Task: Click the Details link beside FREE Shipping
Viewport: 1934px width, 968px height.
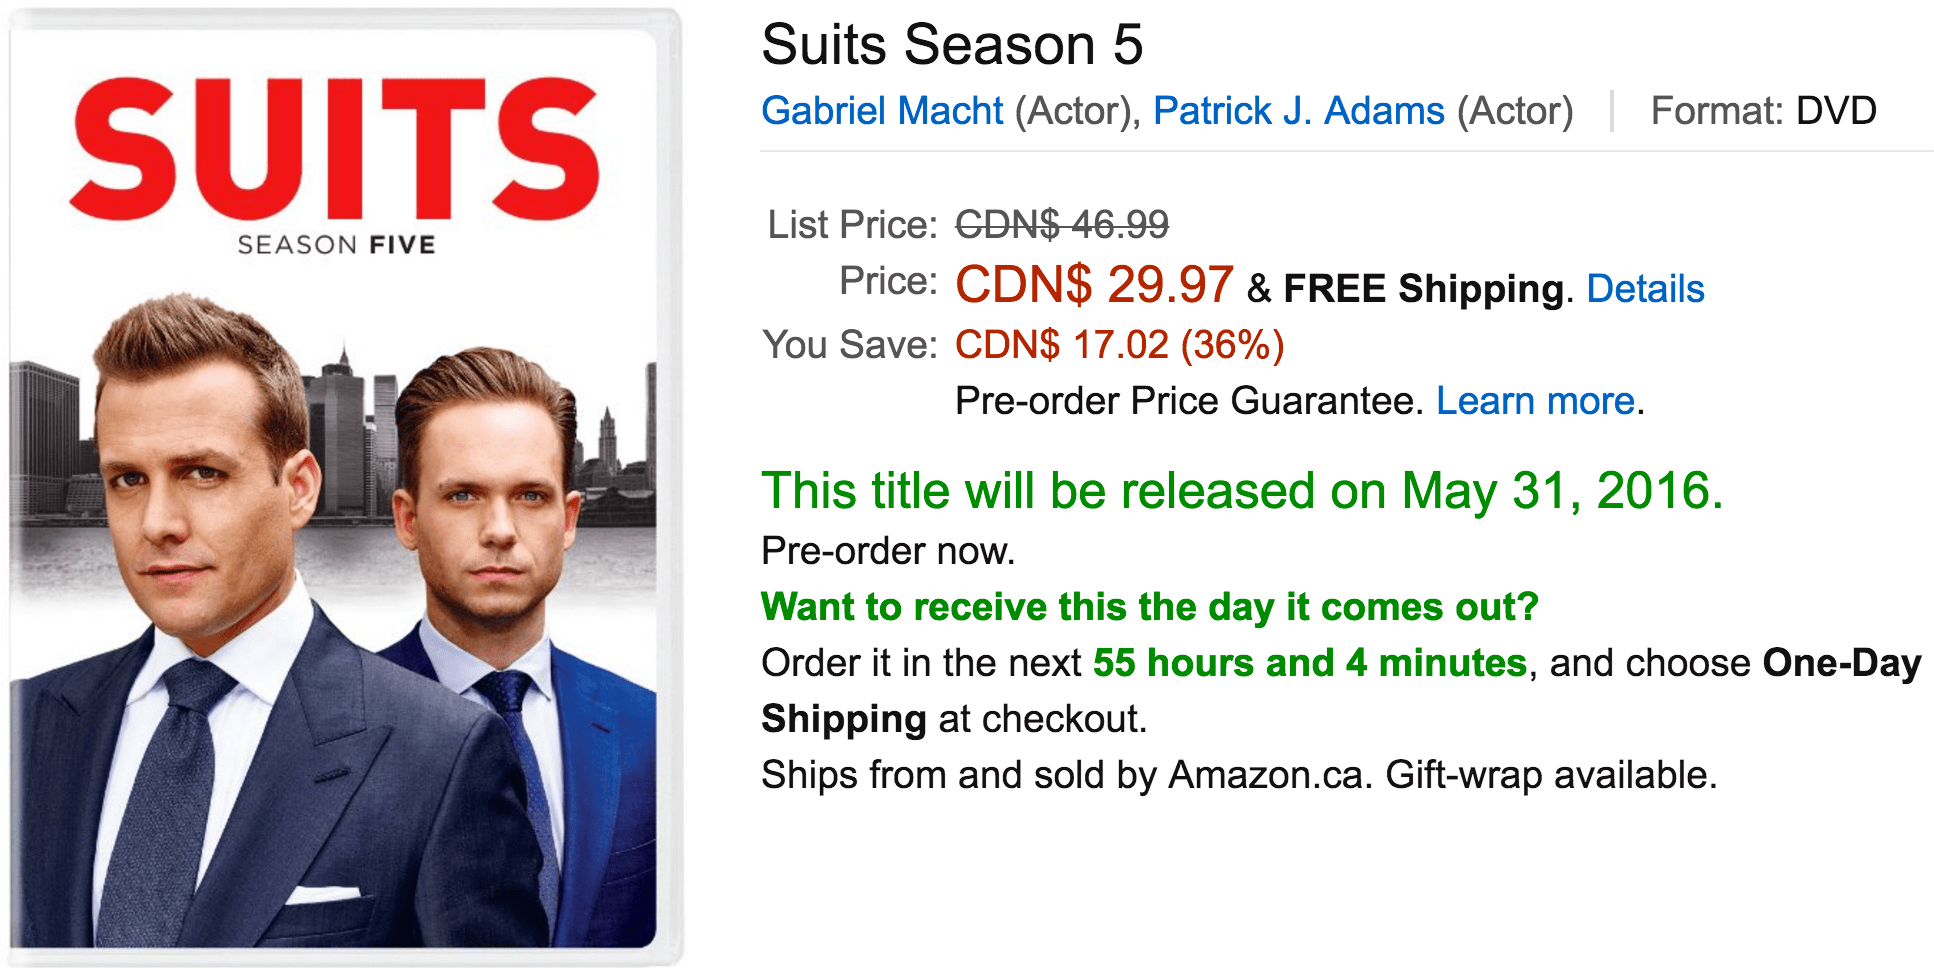Action: [x=1645, y=289]
